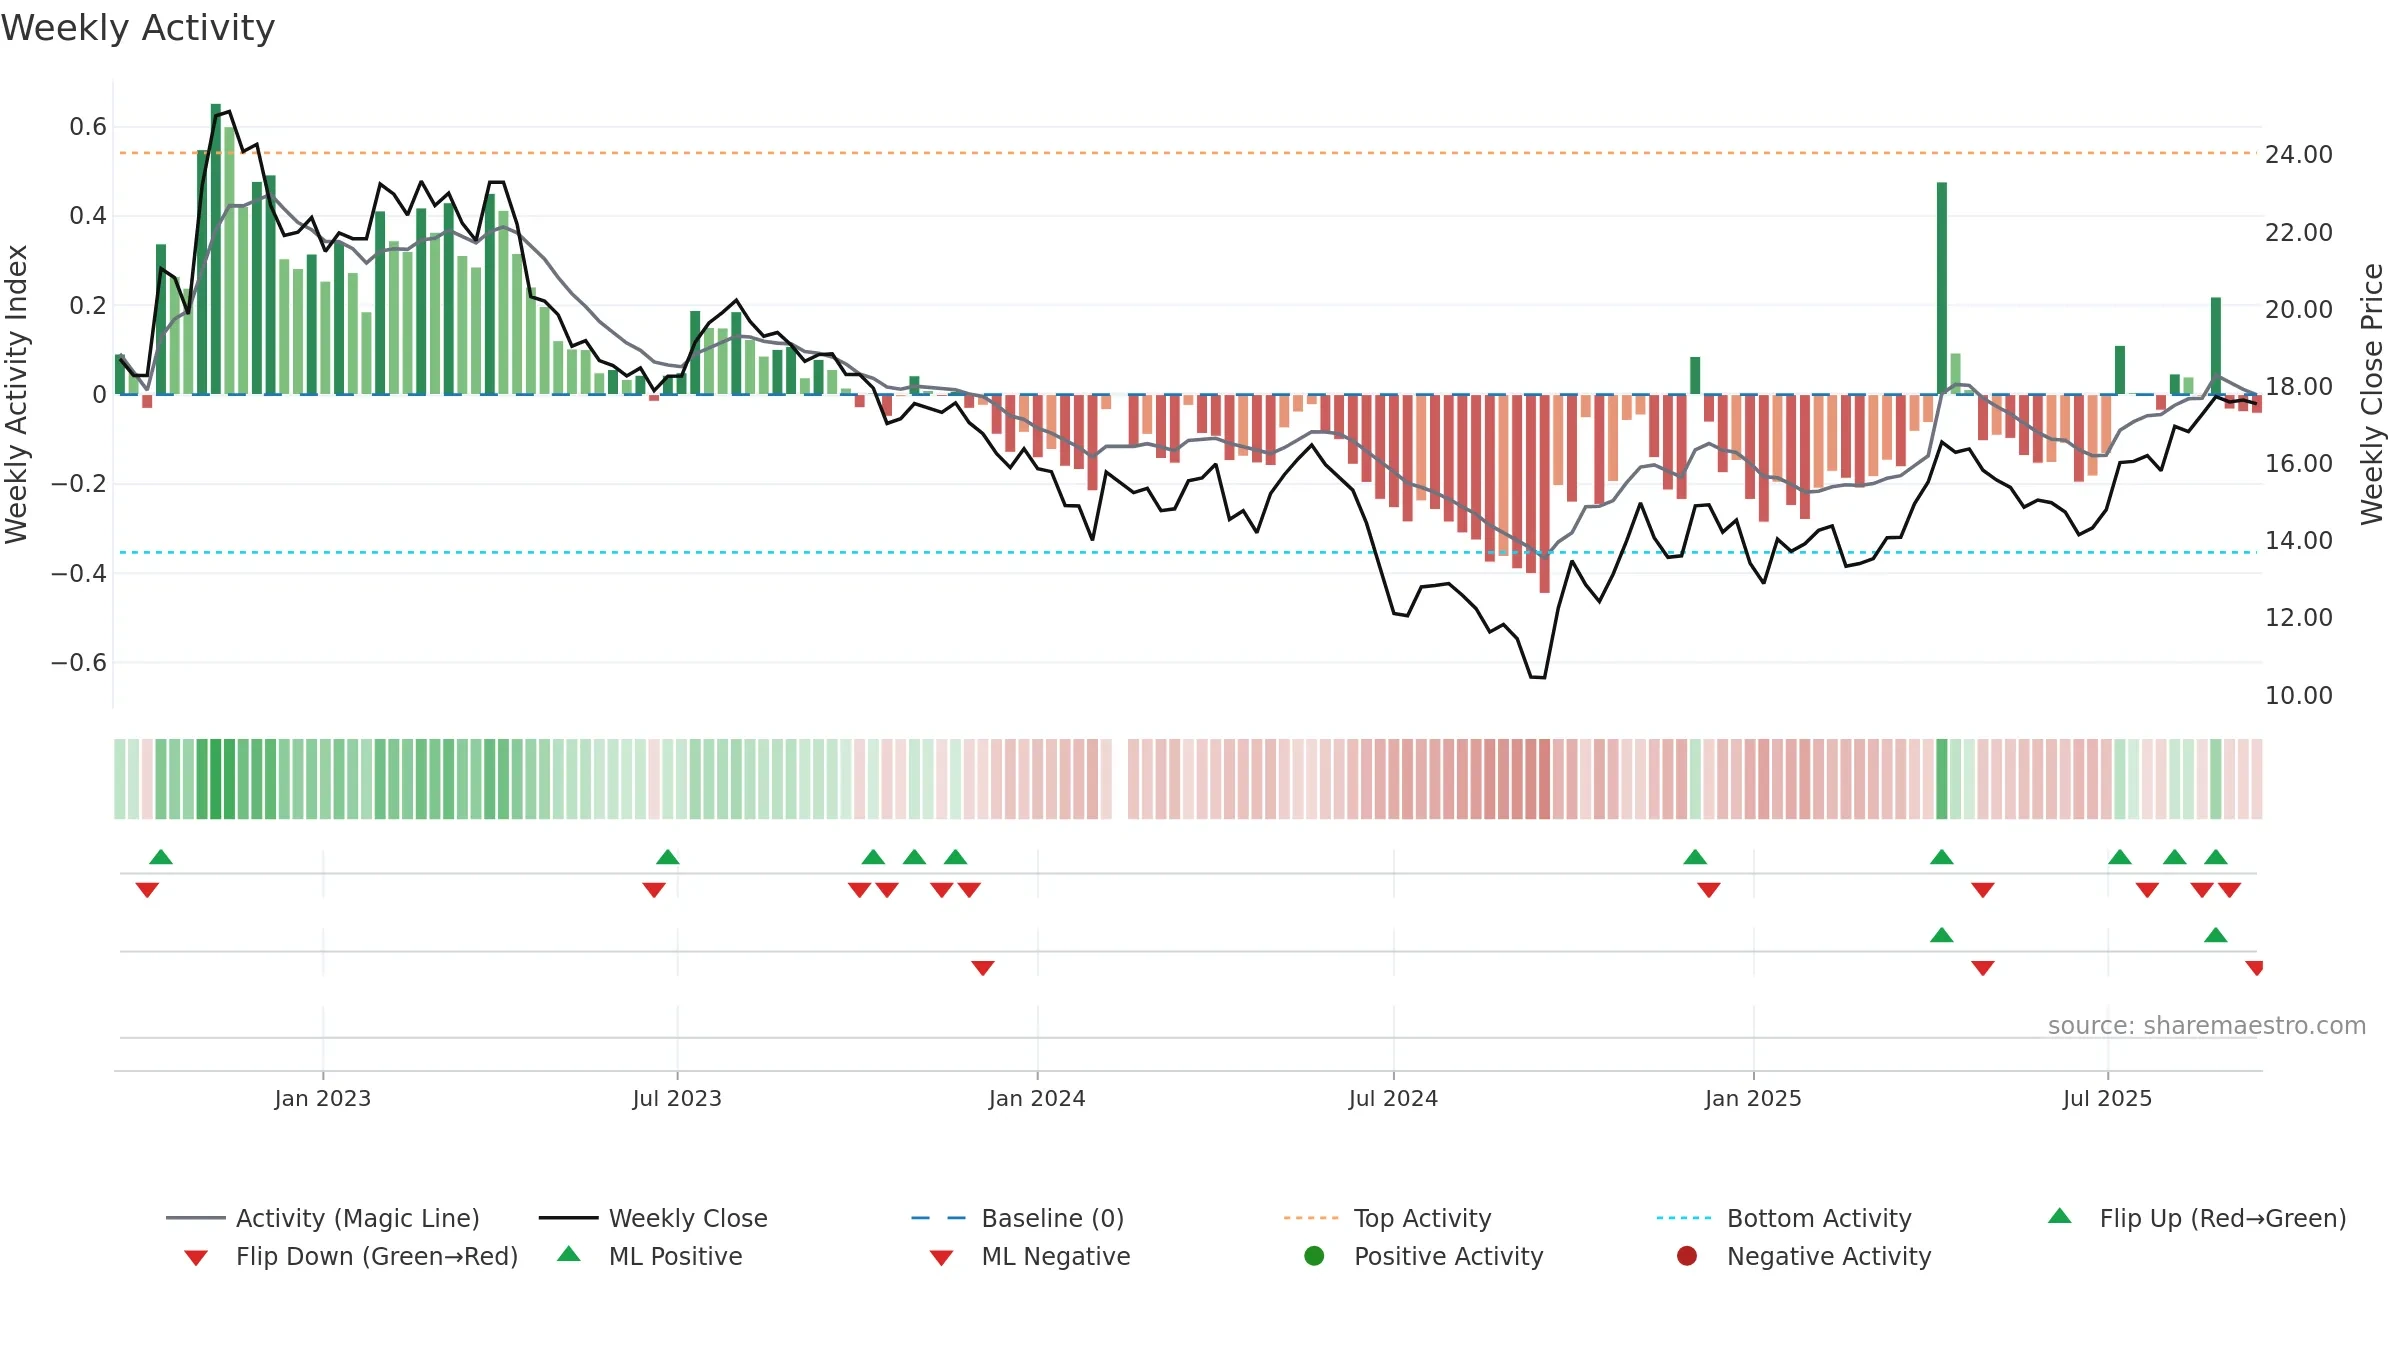The height and width of the screenshot is (1350, 2400).
Task: Toggle the Top Activity legend entry
Action: click(1387, 1218)
